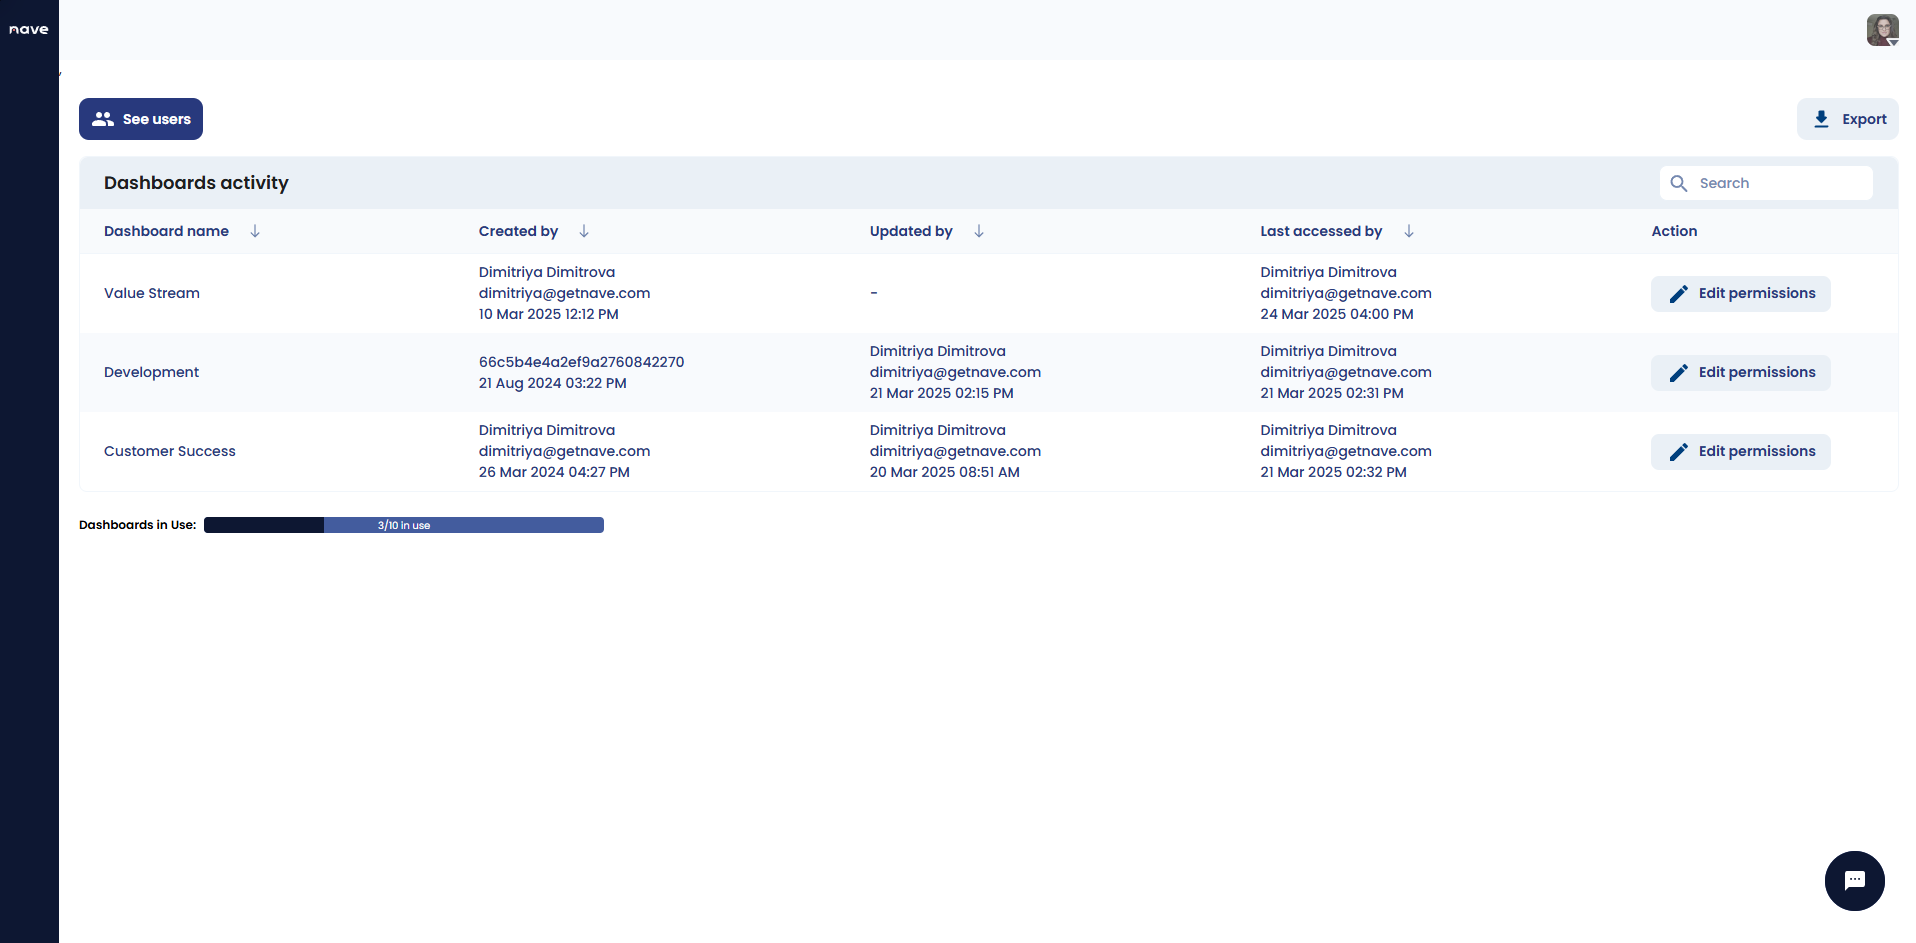Click the profile avatar picture

(1881, 29)
